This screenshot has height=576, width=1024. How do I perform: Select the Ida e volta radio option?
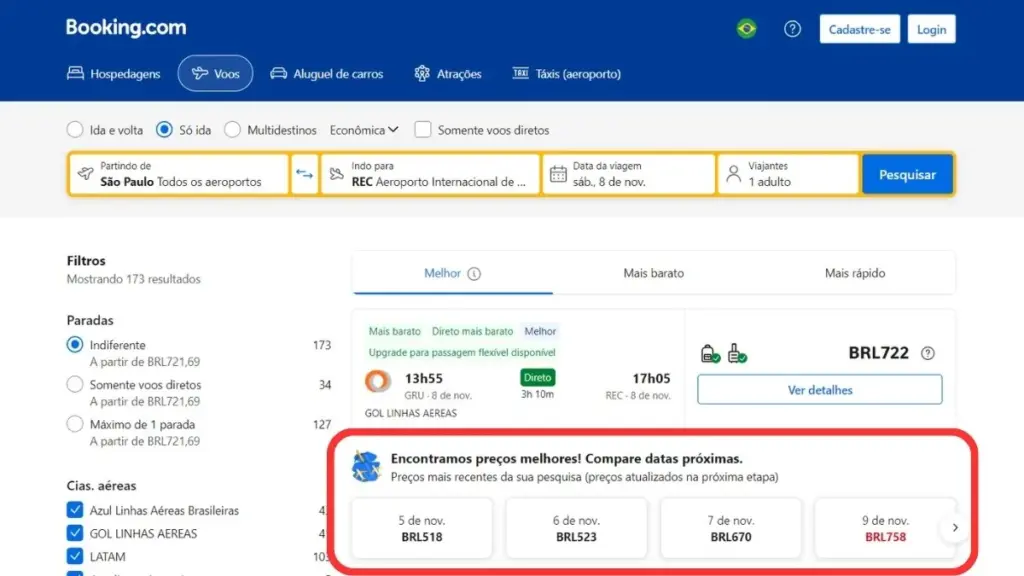click(75, 129)
